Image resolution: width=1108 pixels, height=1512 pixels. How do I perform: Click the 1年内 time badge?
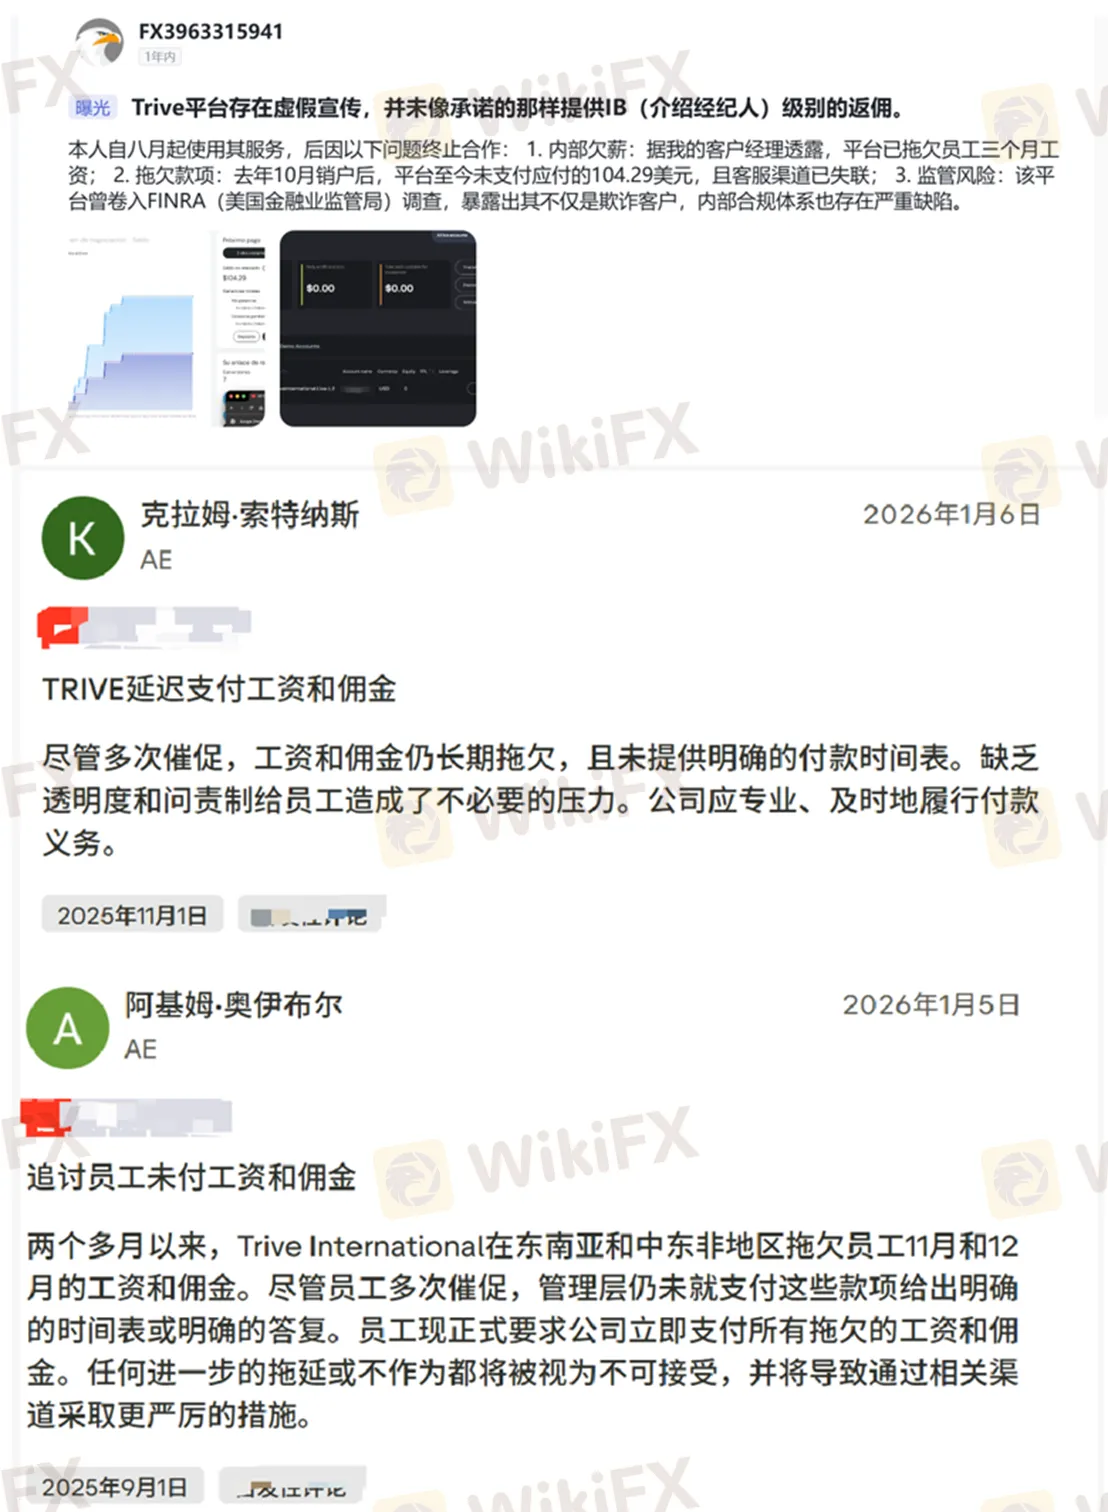(159, 57)
